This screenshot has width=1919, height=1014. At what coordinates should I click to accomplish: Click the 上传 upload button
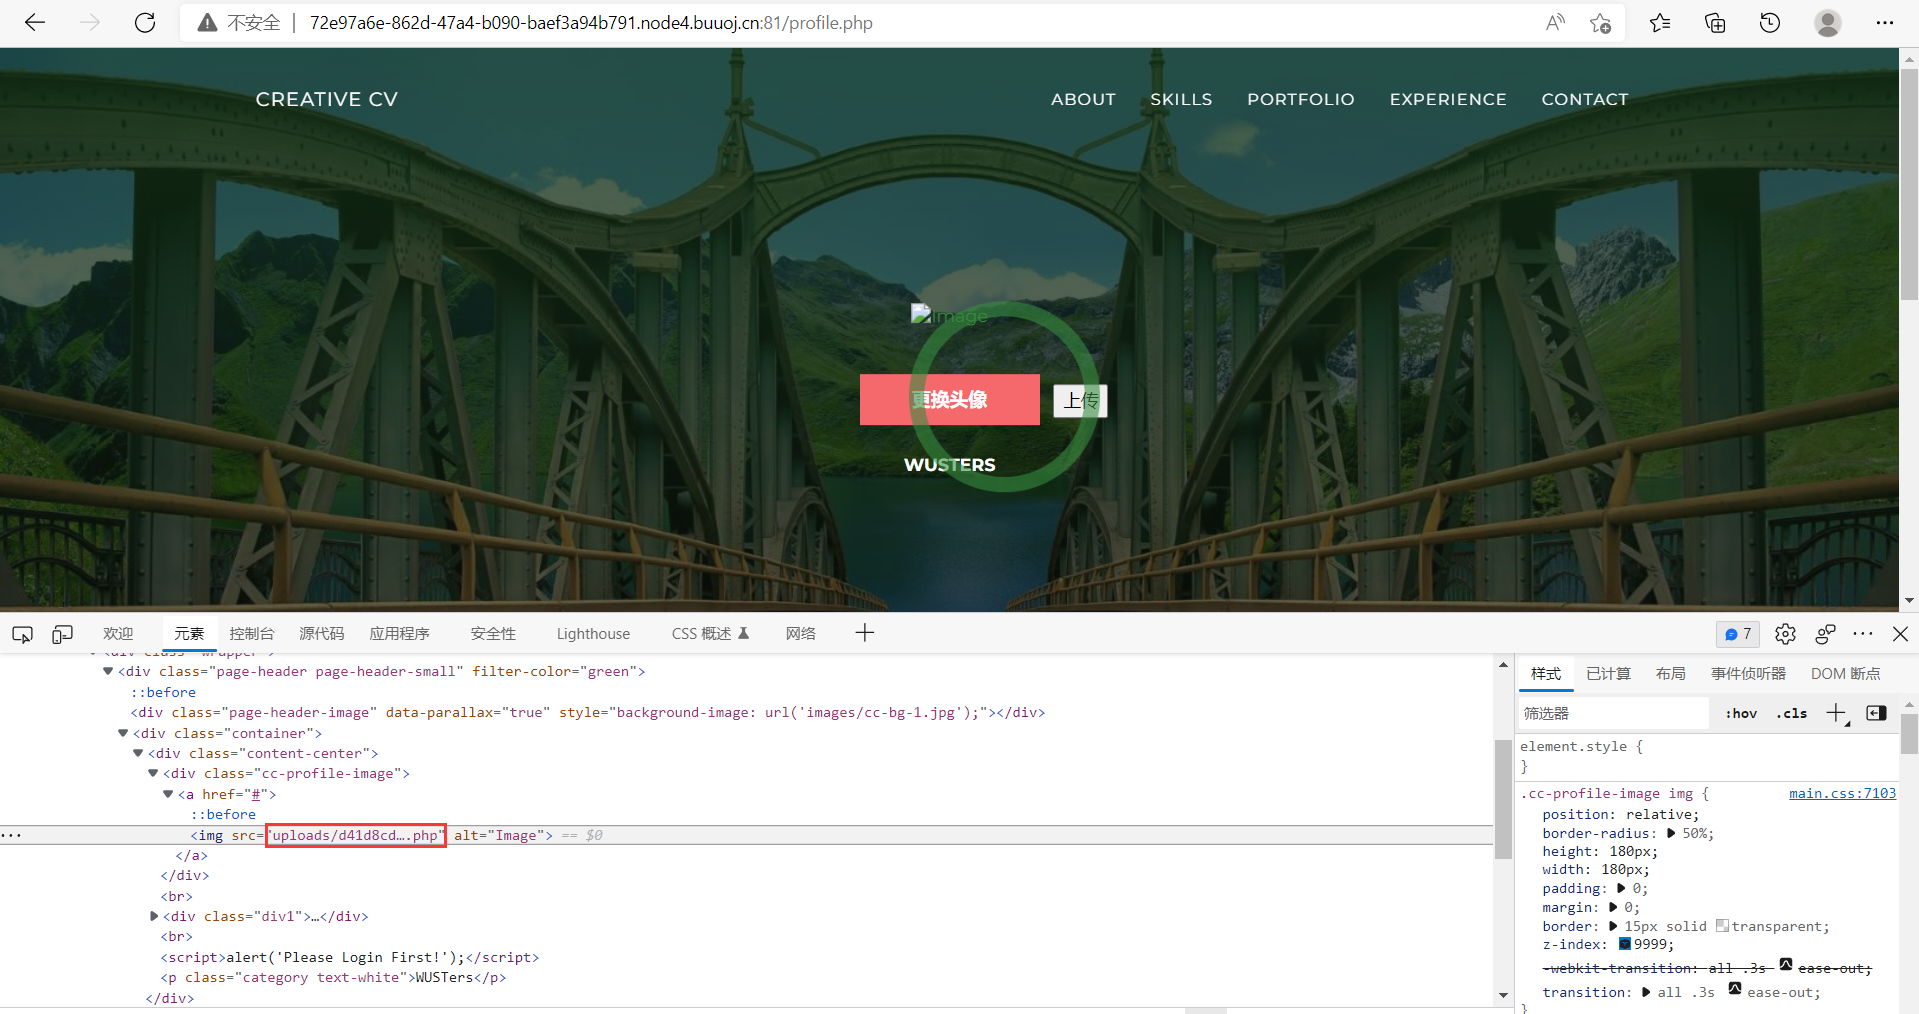(x=1080, y=401)
